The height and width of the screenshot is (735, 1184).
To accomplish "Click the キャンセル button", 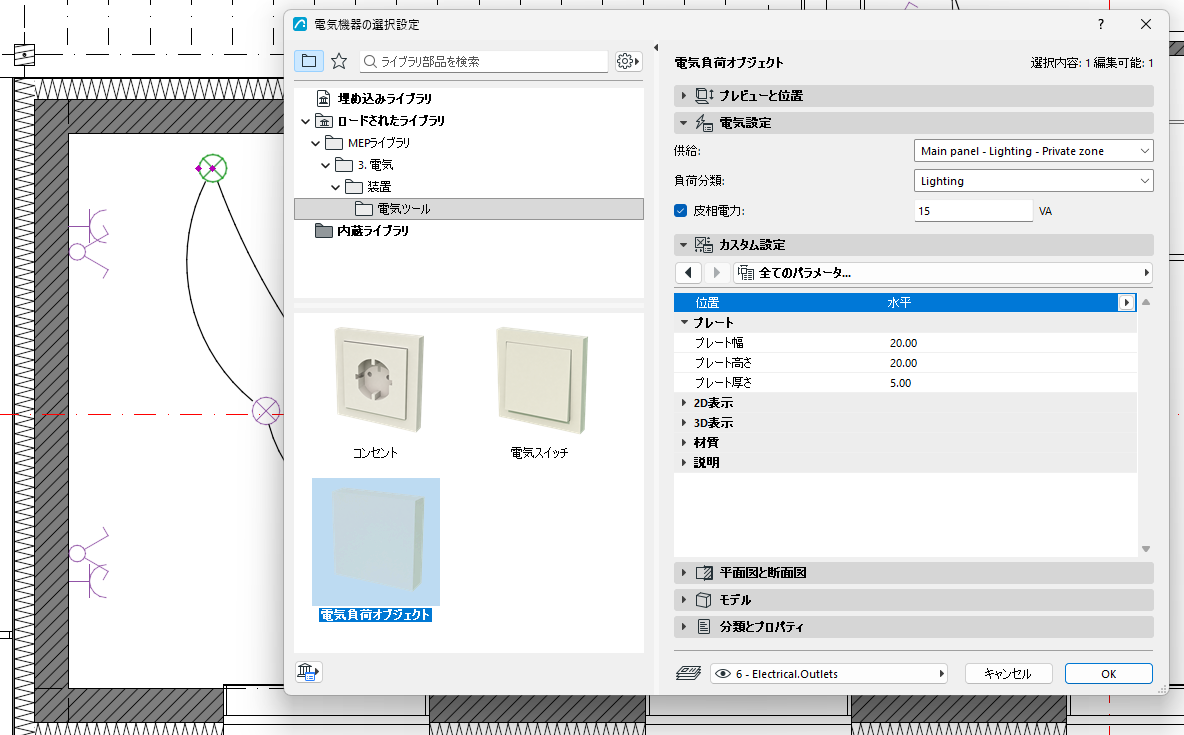I will [x=1008, y=674].
